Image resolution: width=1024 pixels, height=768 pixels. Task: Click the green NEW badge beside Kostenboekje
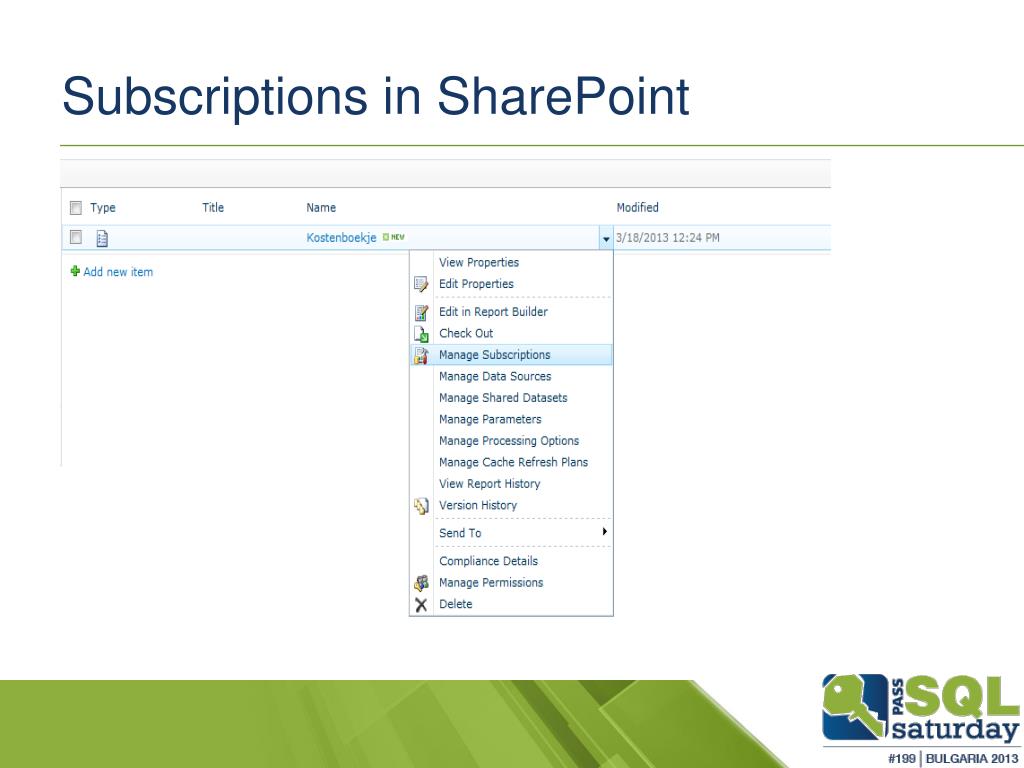(x=394, y=237)
